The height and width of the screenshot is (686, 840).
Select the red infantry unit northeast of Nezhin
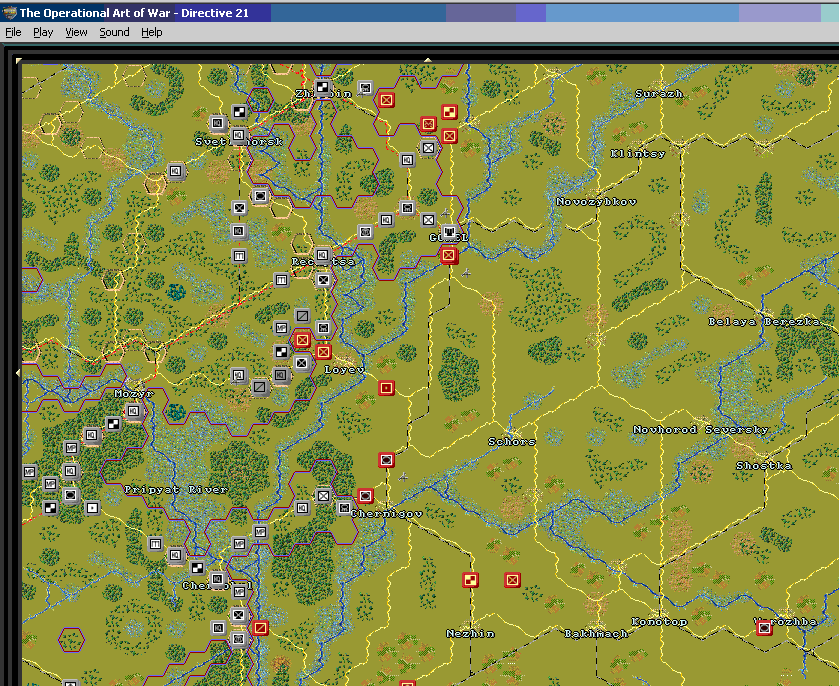pos(513,579)
